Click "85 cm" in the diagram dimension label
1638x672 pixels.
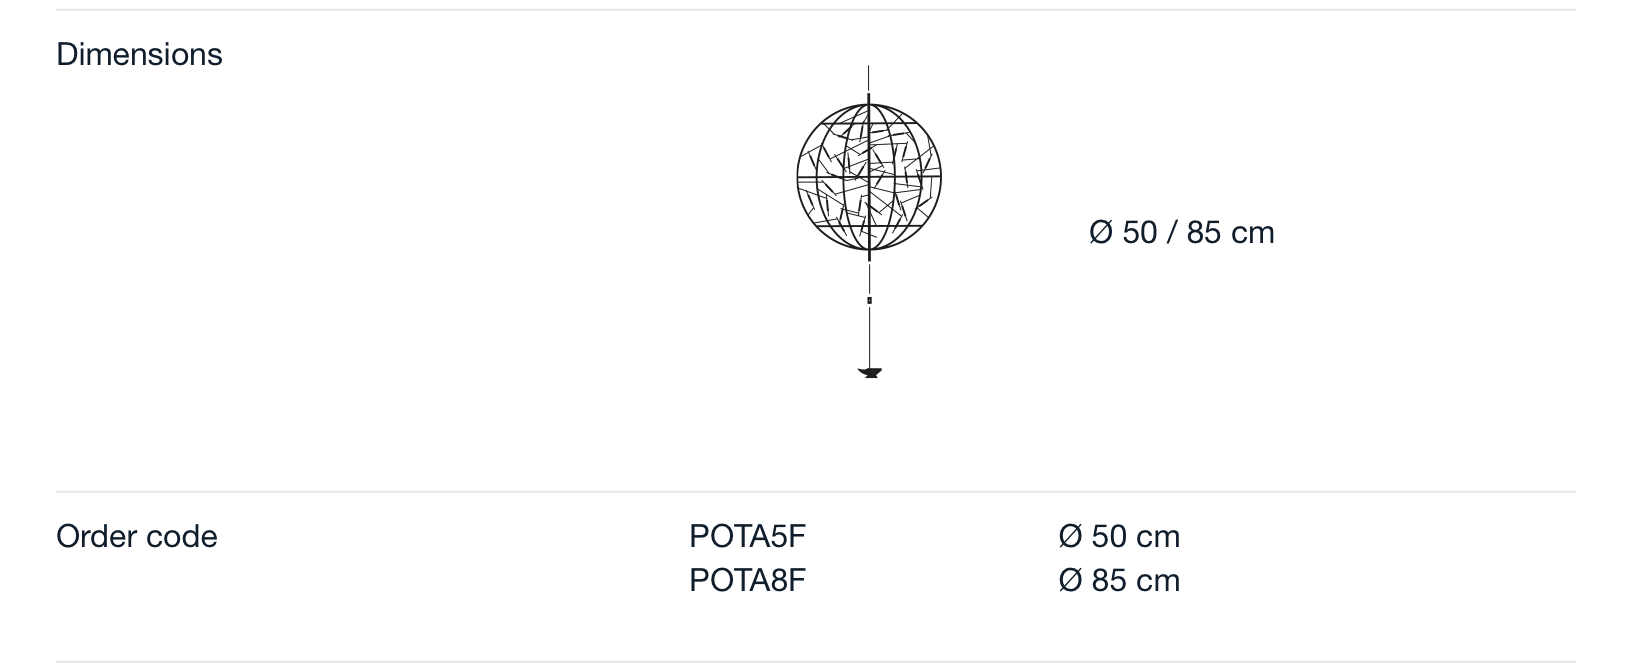[x=1230, y=232]
